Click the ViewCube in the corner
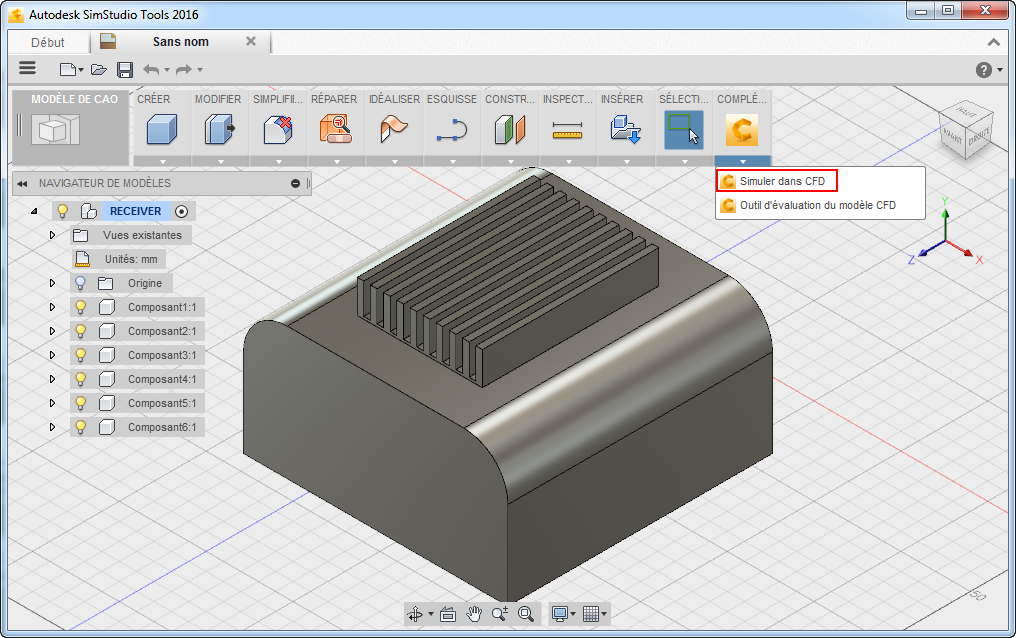The width and height of the screenshot is (1016, 638). click(966, 130)
